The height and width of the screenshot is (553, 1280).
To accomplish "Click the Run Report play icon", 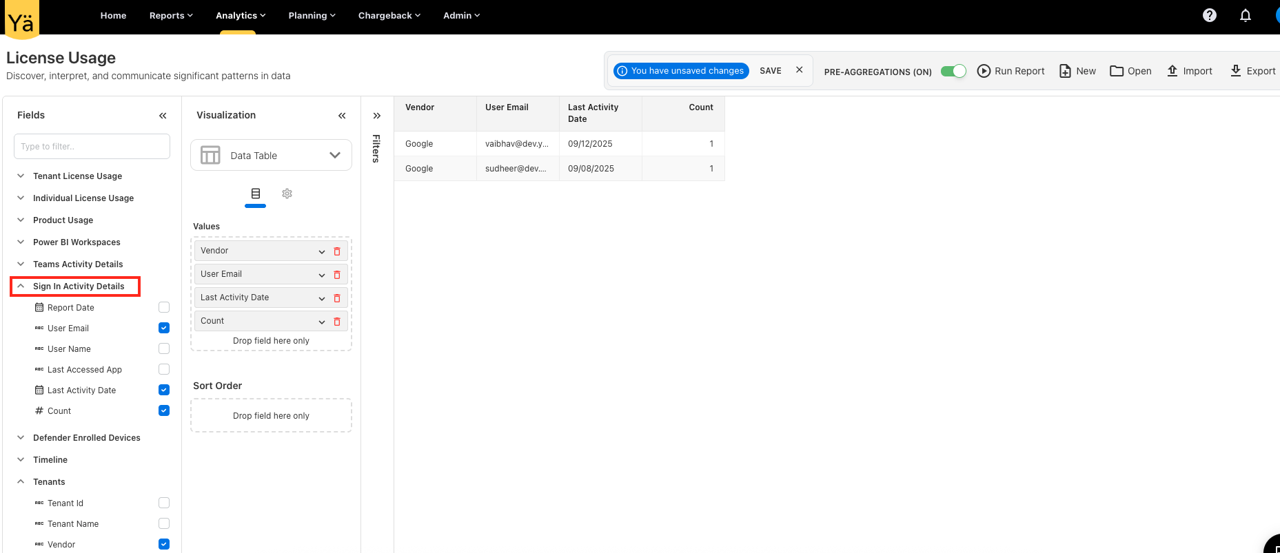I will click(984, 71).
